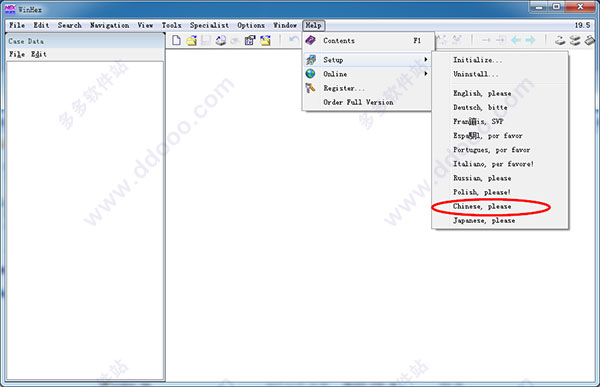Choose Polish, please! language option
The image size is (600, 387).
(x=500, y=192)
